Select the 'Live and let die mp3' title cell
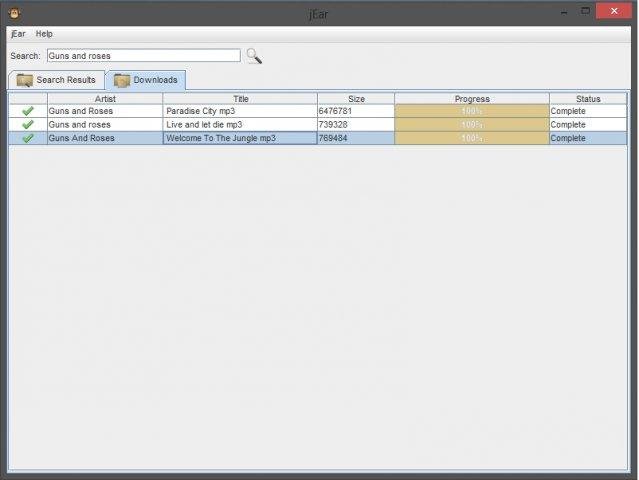The image size is (639, 480). point(240,124)
